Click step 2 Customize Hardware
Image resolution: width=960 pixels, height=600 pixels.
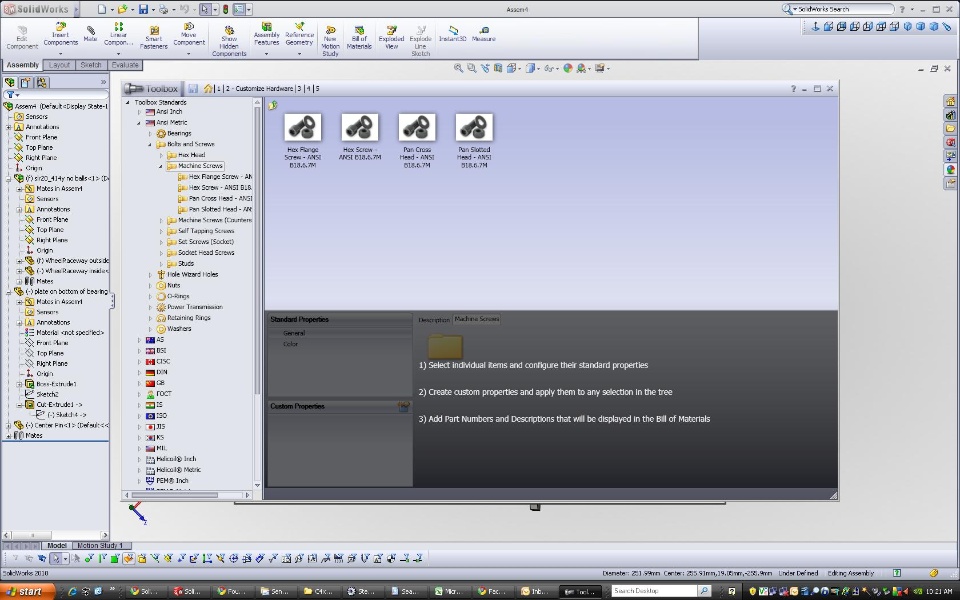tap(260, 89)
